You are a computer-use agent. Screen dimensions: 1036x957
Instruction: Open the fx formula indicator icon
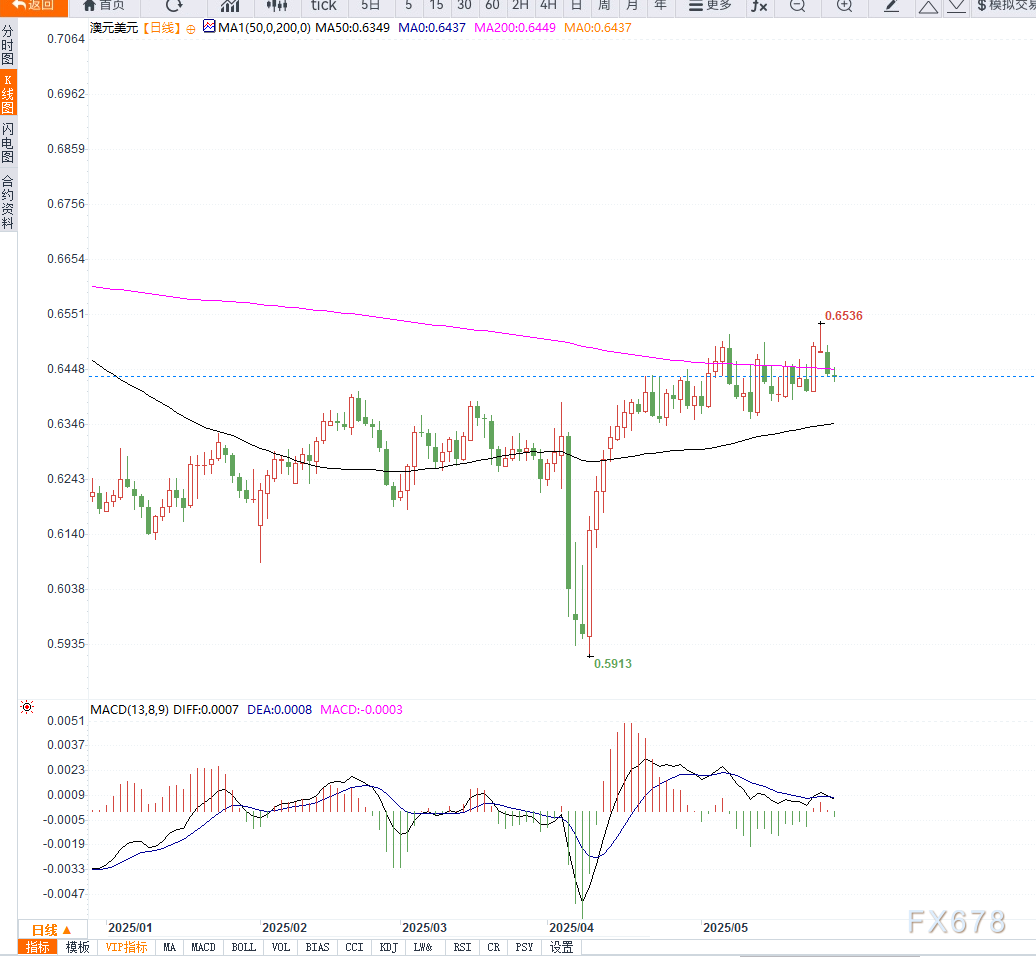coord(759,6)
